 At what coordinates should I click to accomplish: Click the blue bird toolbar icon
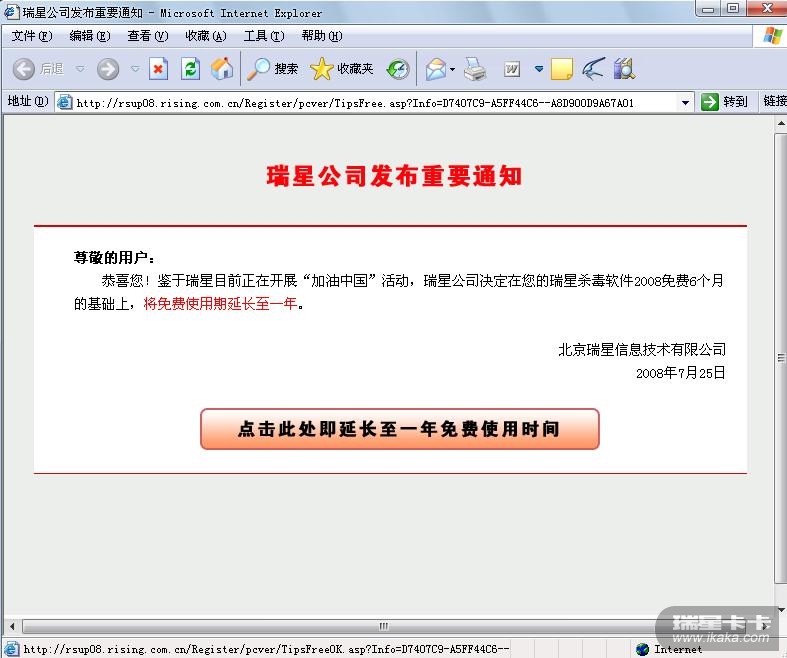pos(593,69)
